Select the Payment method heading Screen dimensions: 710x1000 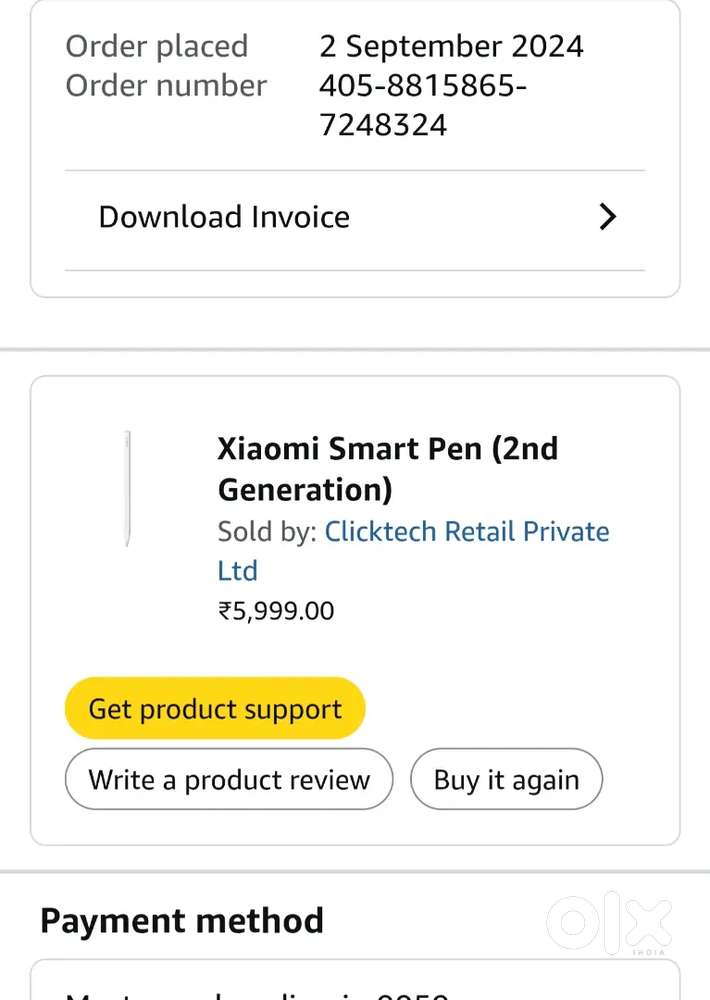pos(182,921)
